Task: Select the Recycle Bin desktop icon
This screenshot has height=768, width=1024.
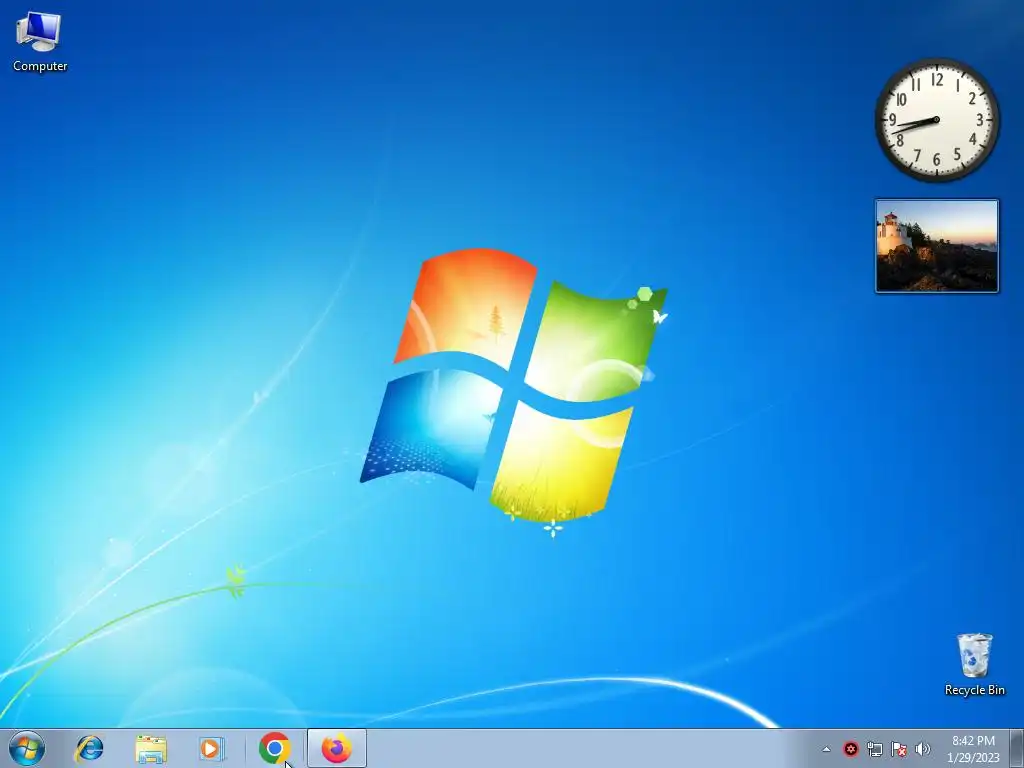Action: [974, 664]
